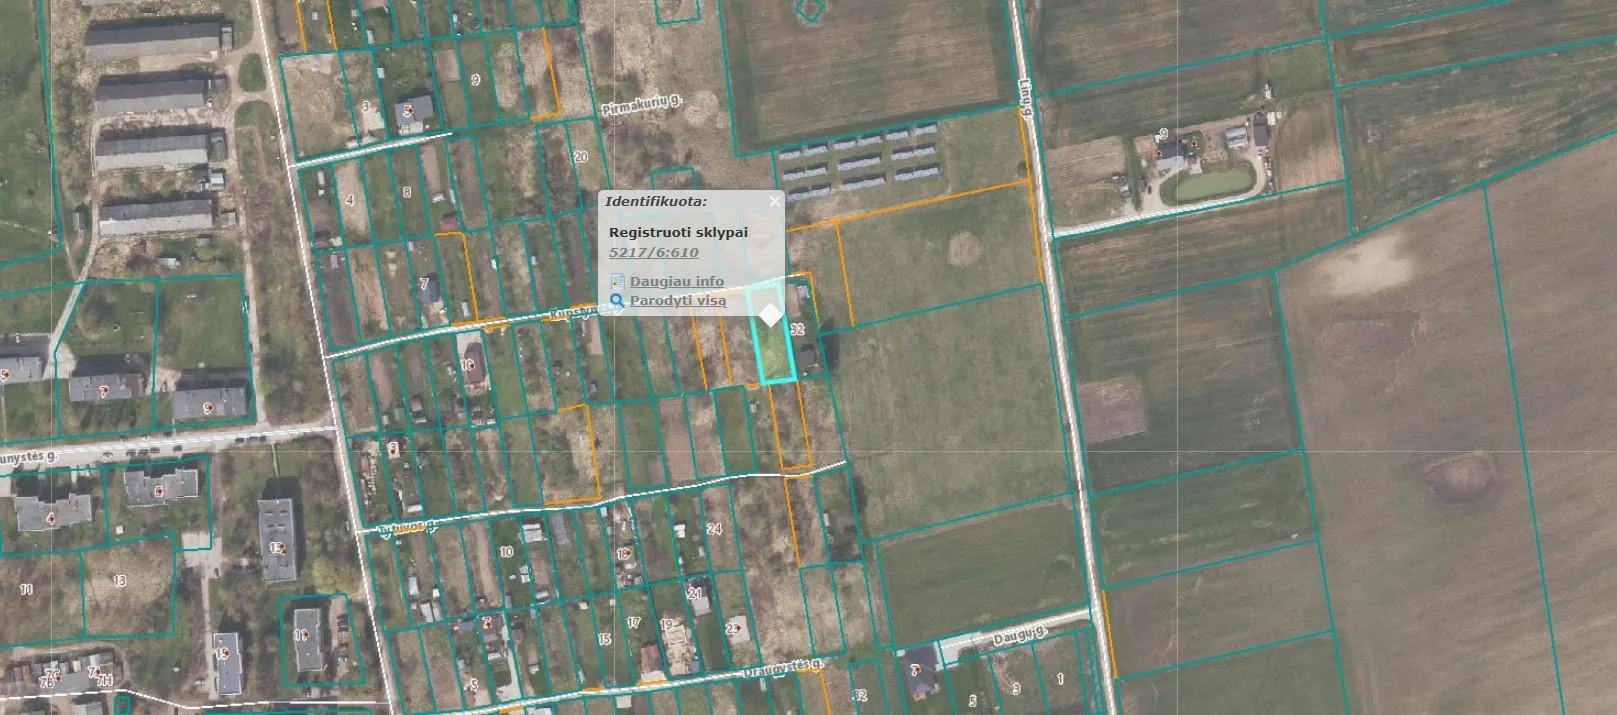Click the Identifikuota popup title
This screenshot has height=715, width=1617.
click(656, 201)
